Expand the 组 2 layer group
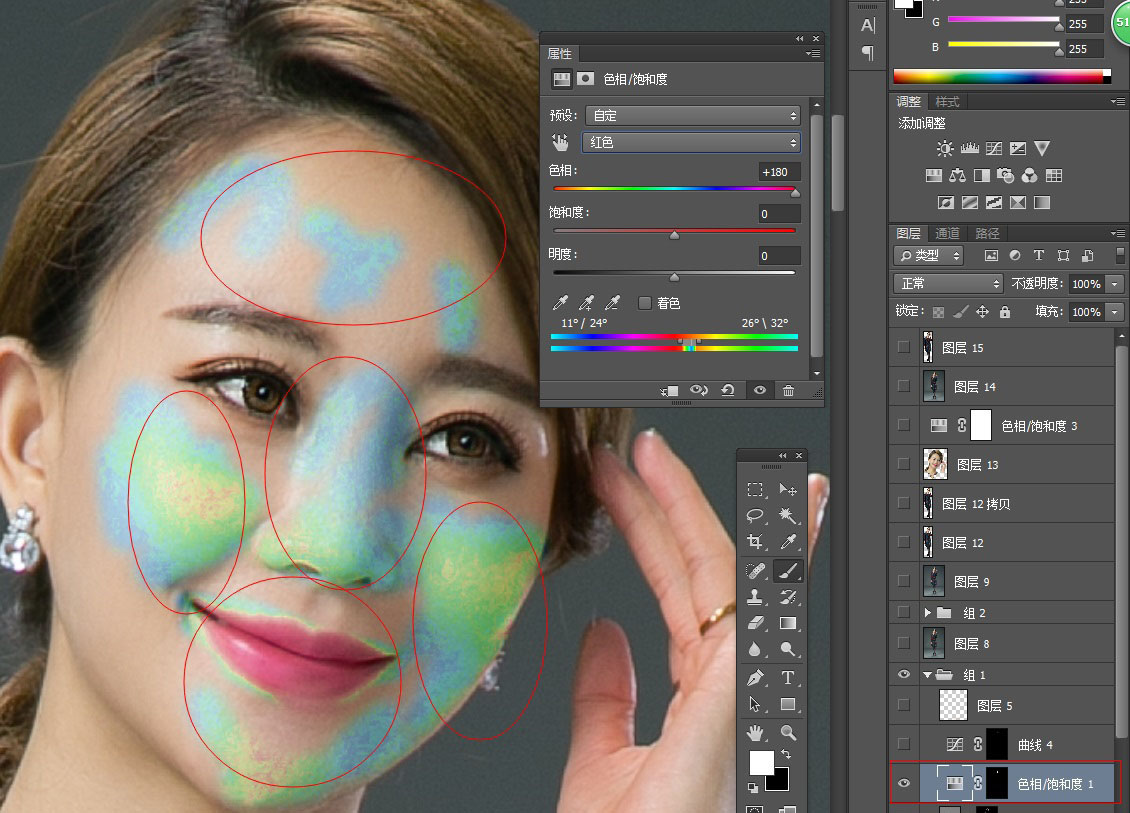1130x813 pixels. click(928, 613)
